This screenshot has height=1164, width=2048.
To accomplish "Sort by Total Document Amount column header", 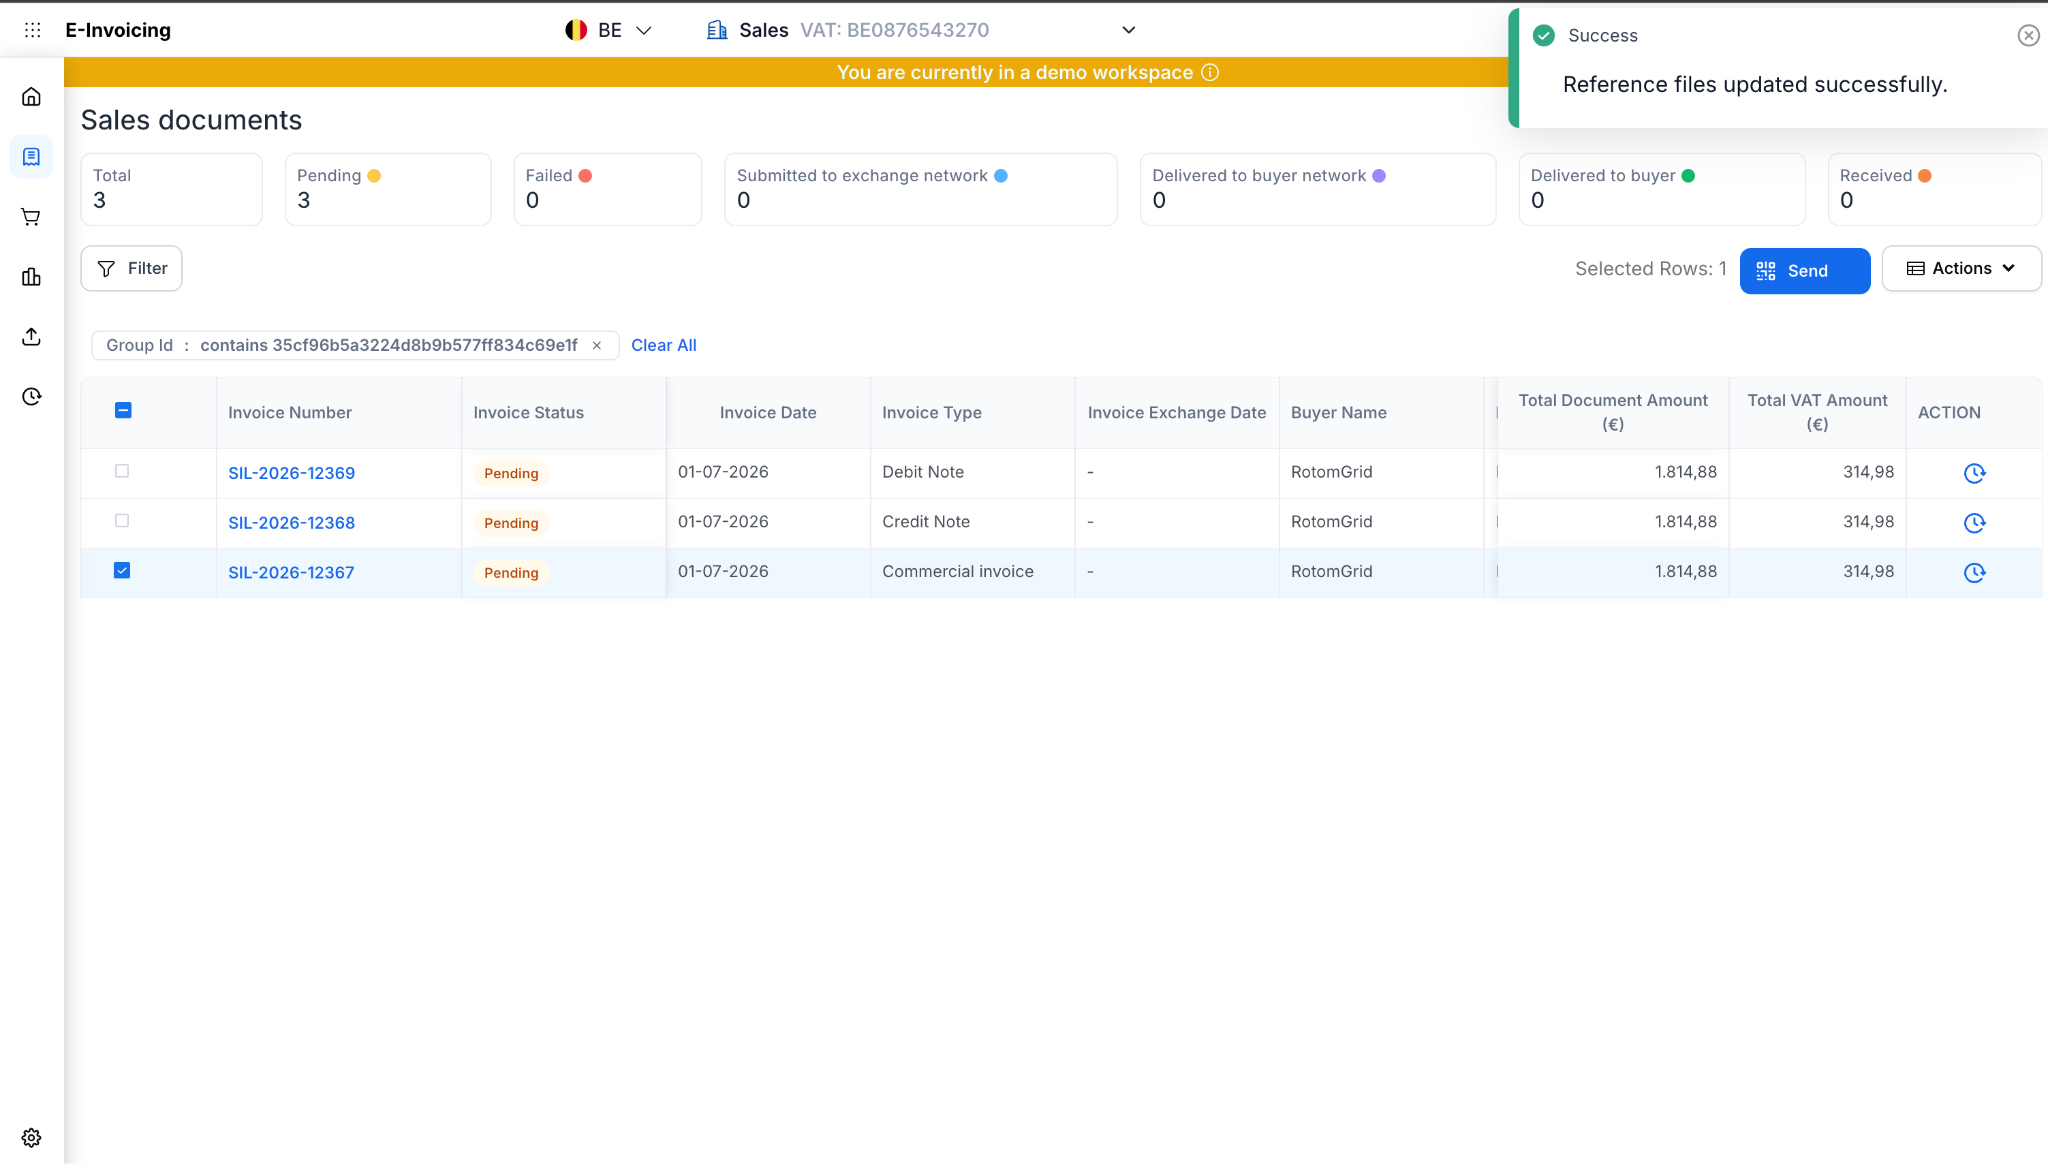I will point(1613,412).
